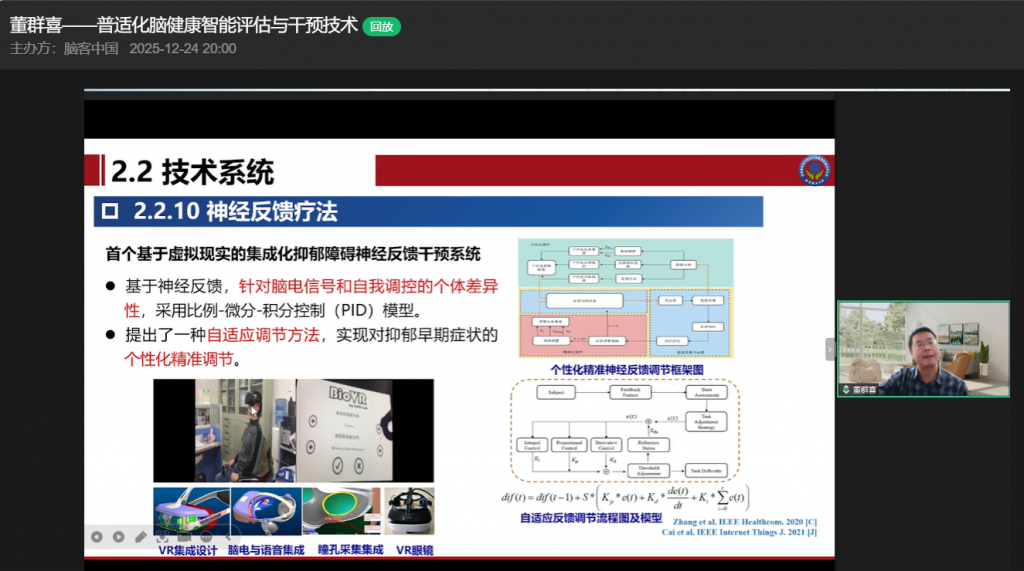Viewport: 1024px width, 571px height.
Task: Click the speaker's webcam video thumbnail
Action: [x=922, y=348]
